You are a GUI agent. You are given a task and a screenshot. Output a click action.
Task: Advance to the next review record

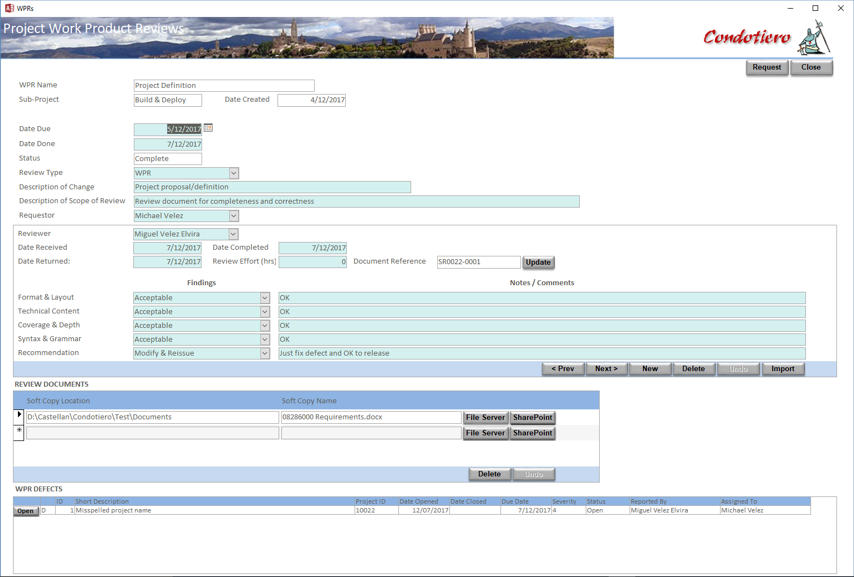(x=606, y=369)
